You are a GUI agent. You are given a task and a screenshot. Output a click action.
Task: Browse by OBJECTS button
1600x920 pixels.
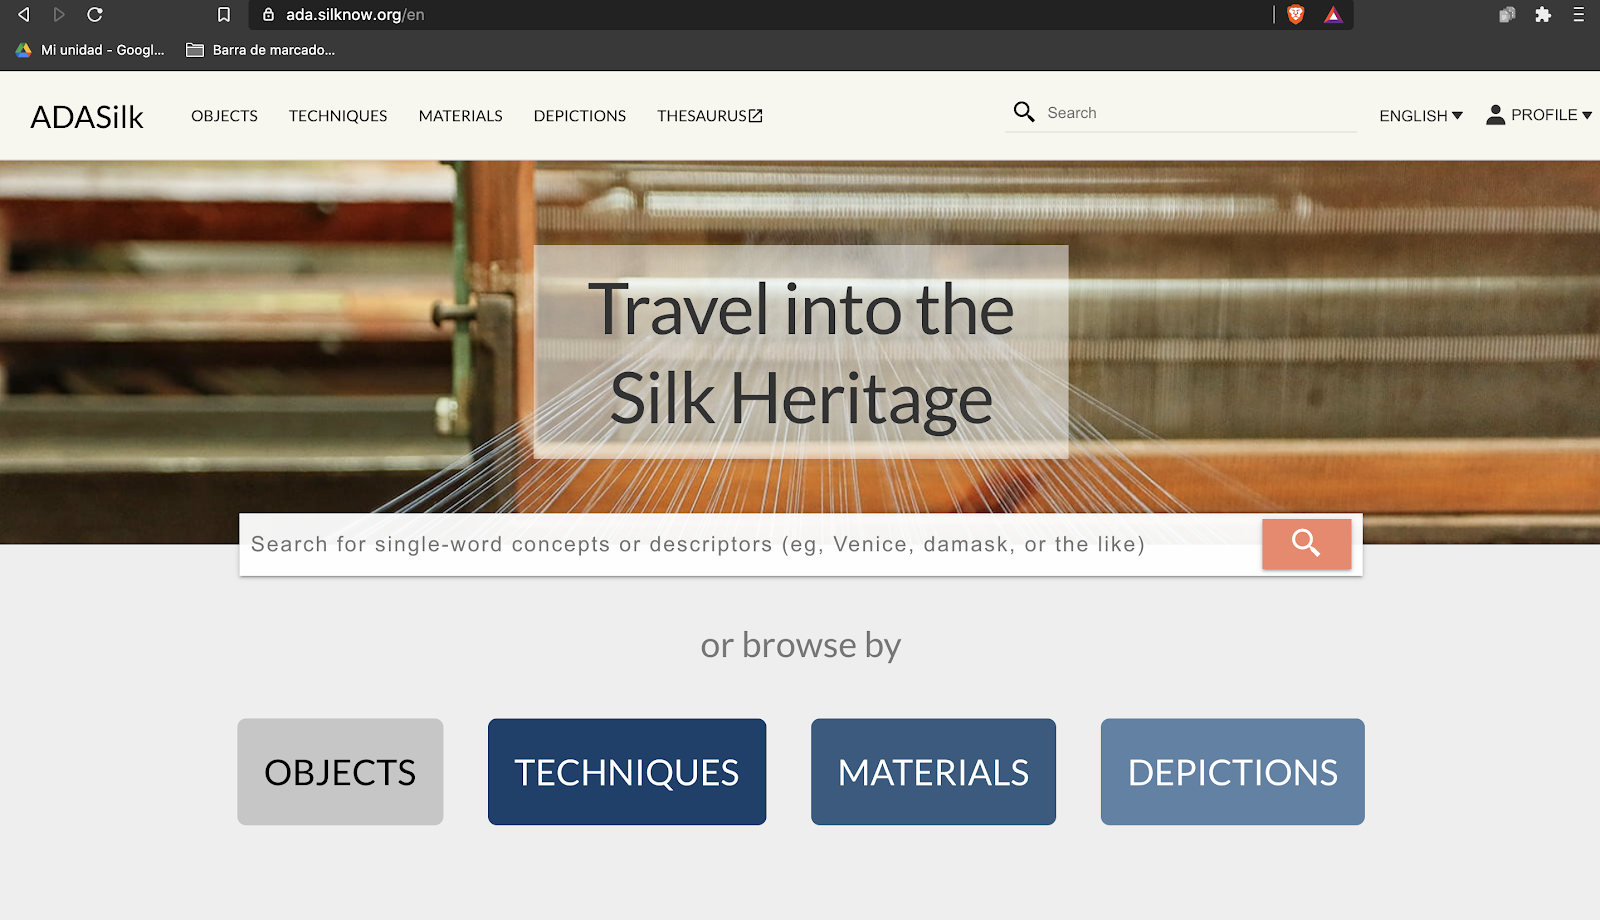340,772
